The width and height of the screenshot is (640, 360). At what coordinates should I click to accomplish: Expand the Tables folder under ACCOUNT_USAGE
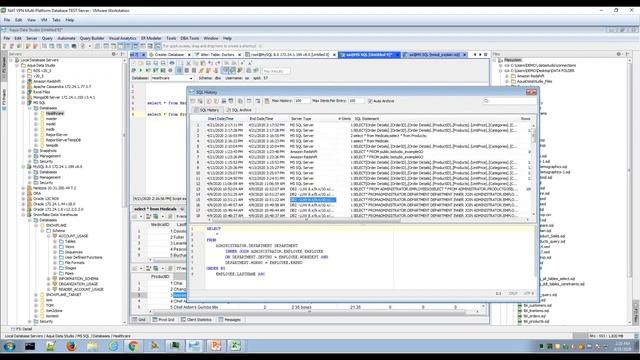55,241
